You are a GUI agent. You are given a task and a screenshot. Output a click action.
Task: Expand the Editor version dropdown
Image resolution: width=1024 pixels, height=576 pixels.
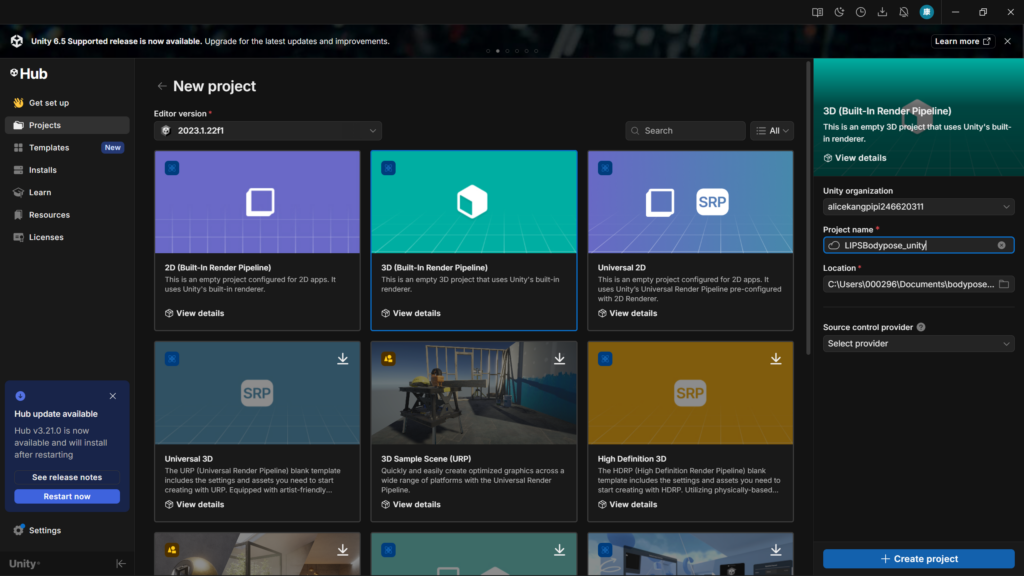point(268,131)
